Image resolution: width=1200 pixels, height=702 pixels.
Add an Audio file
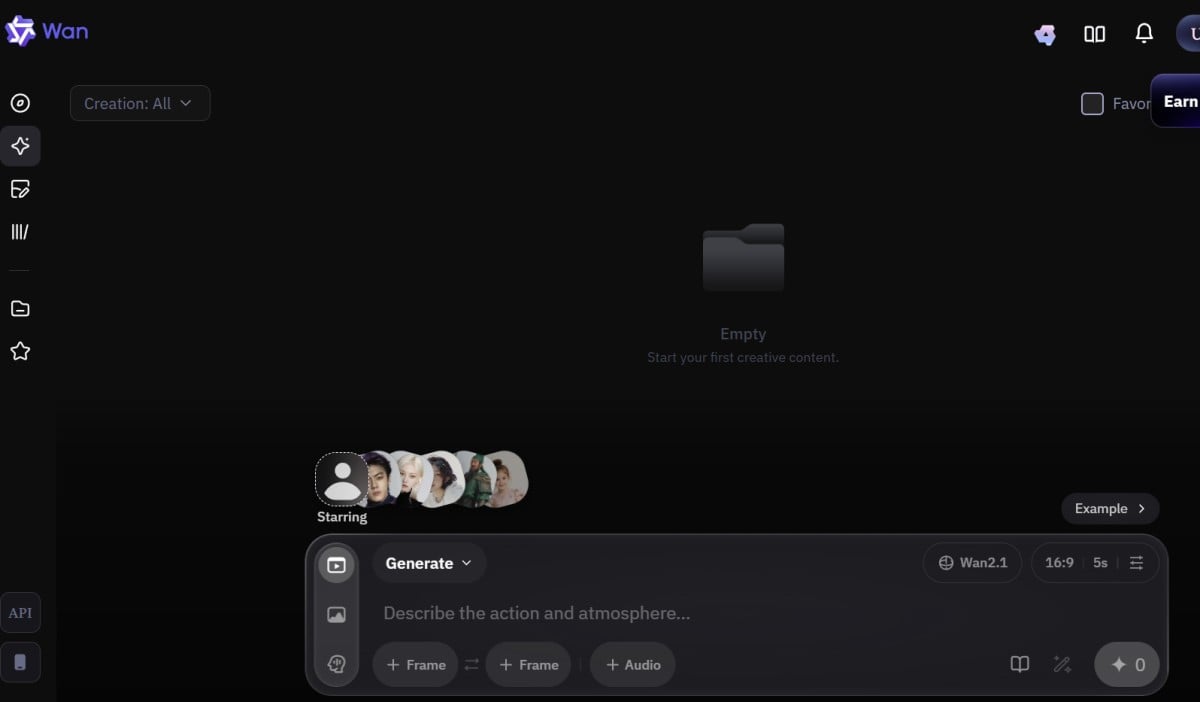tap(632, 665)
